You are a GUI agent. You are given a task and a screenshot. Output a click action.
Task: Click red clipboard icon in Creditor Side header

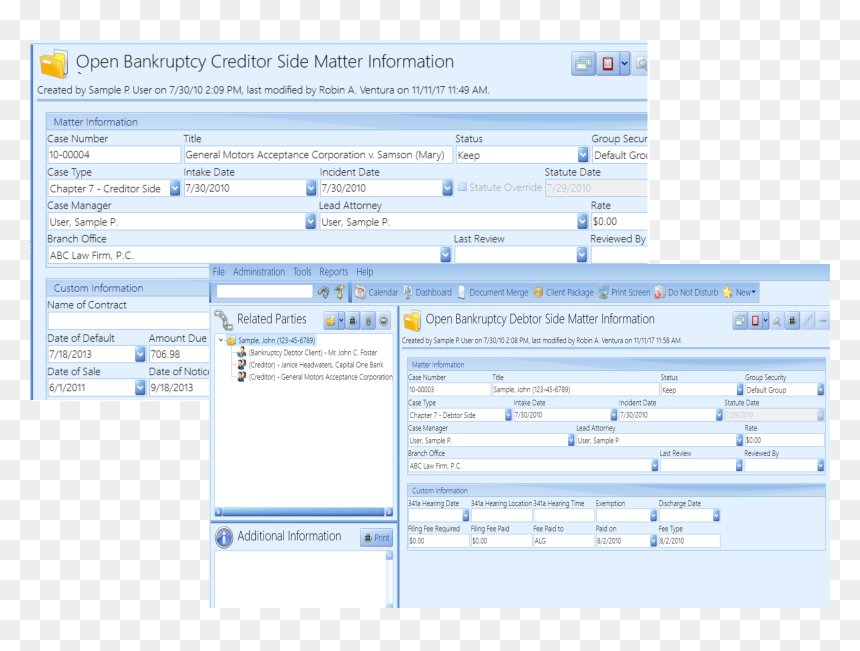pyautogui.click(x=608, y=64)
